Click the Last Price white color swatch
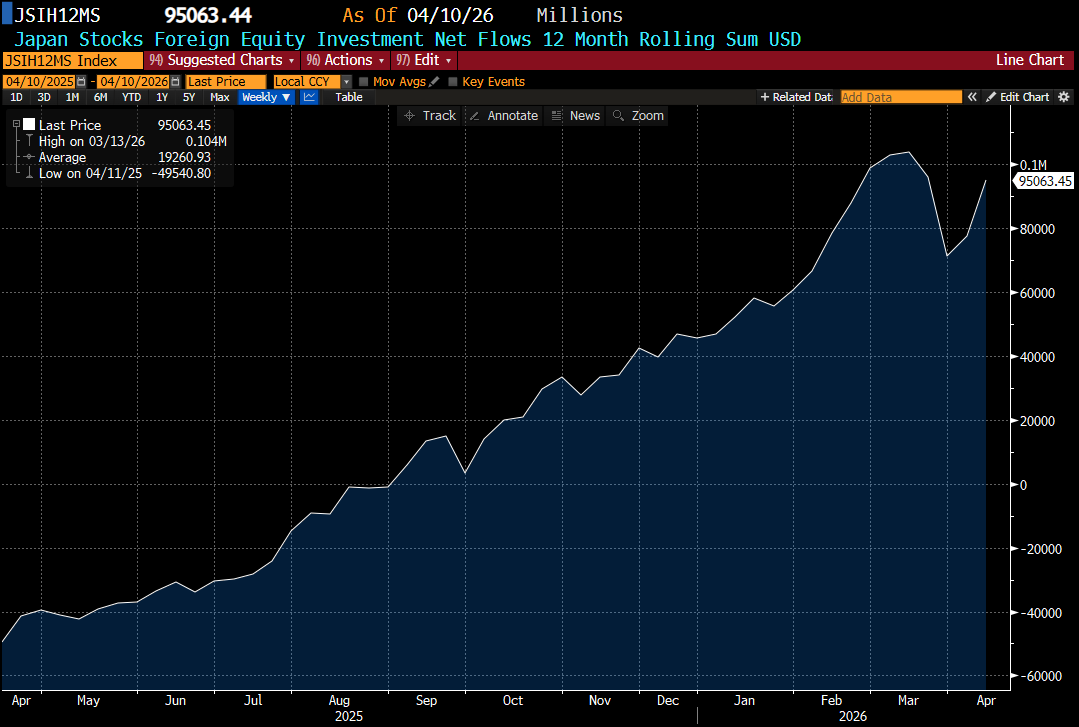Screen dimensions: 1079x727 click(x=29, y=125)
